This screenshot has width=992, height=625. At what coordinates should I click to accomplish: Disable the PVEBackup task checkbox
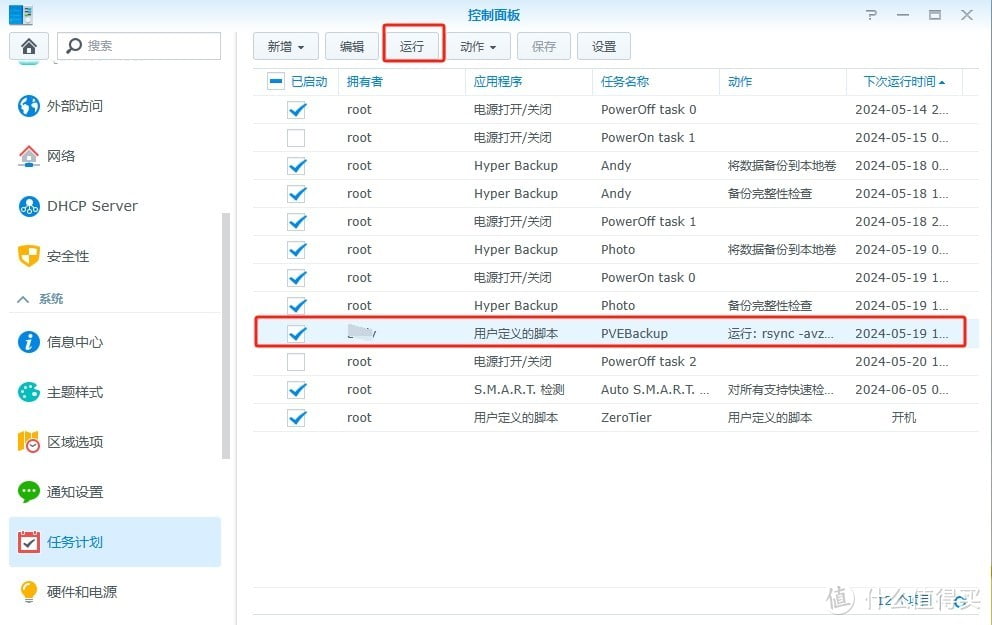[x=296, y=334]
